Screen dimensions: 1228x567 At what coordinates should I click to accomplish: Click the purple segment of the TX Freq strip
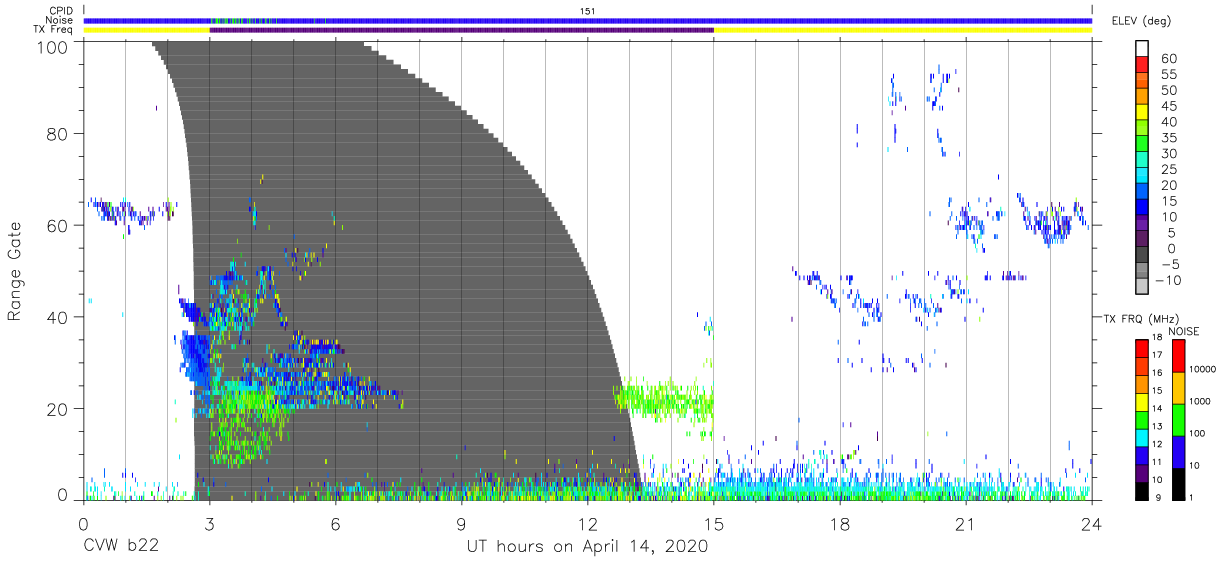coord(462,30)
